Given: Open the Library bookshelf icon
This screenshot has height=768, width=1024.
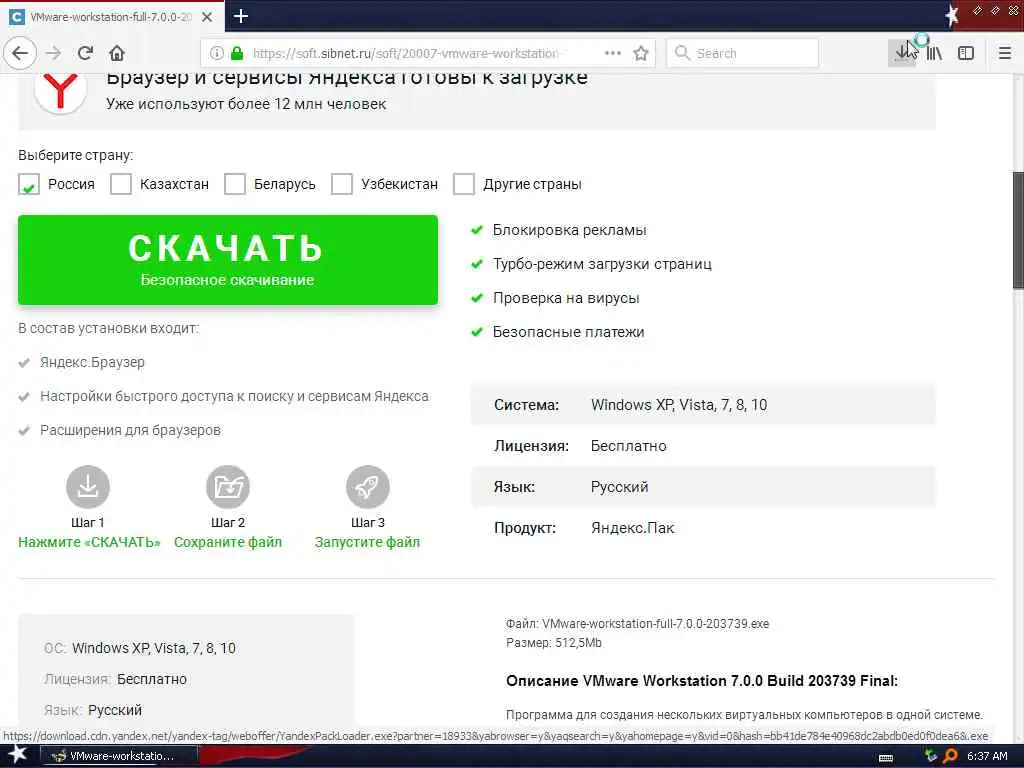Looking at the screenshot, I should [x=934, y=53].
